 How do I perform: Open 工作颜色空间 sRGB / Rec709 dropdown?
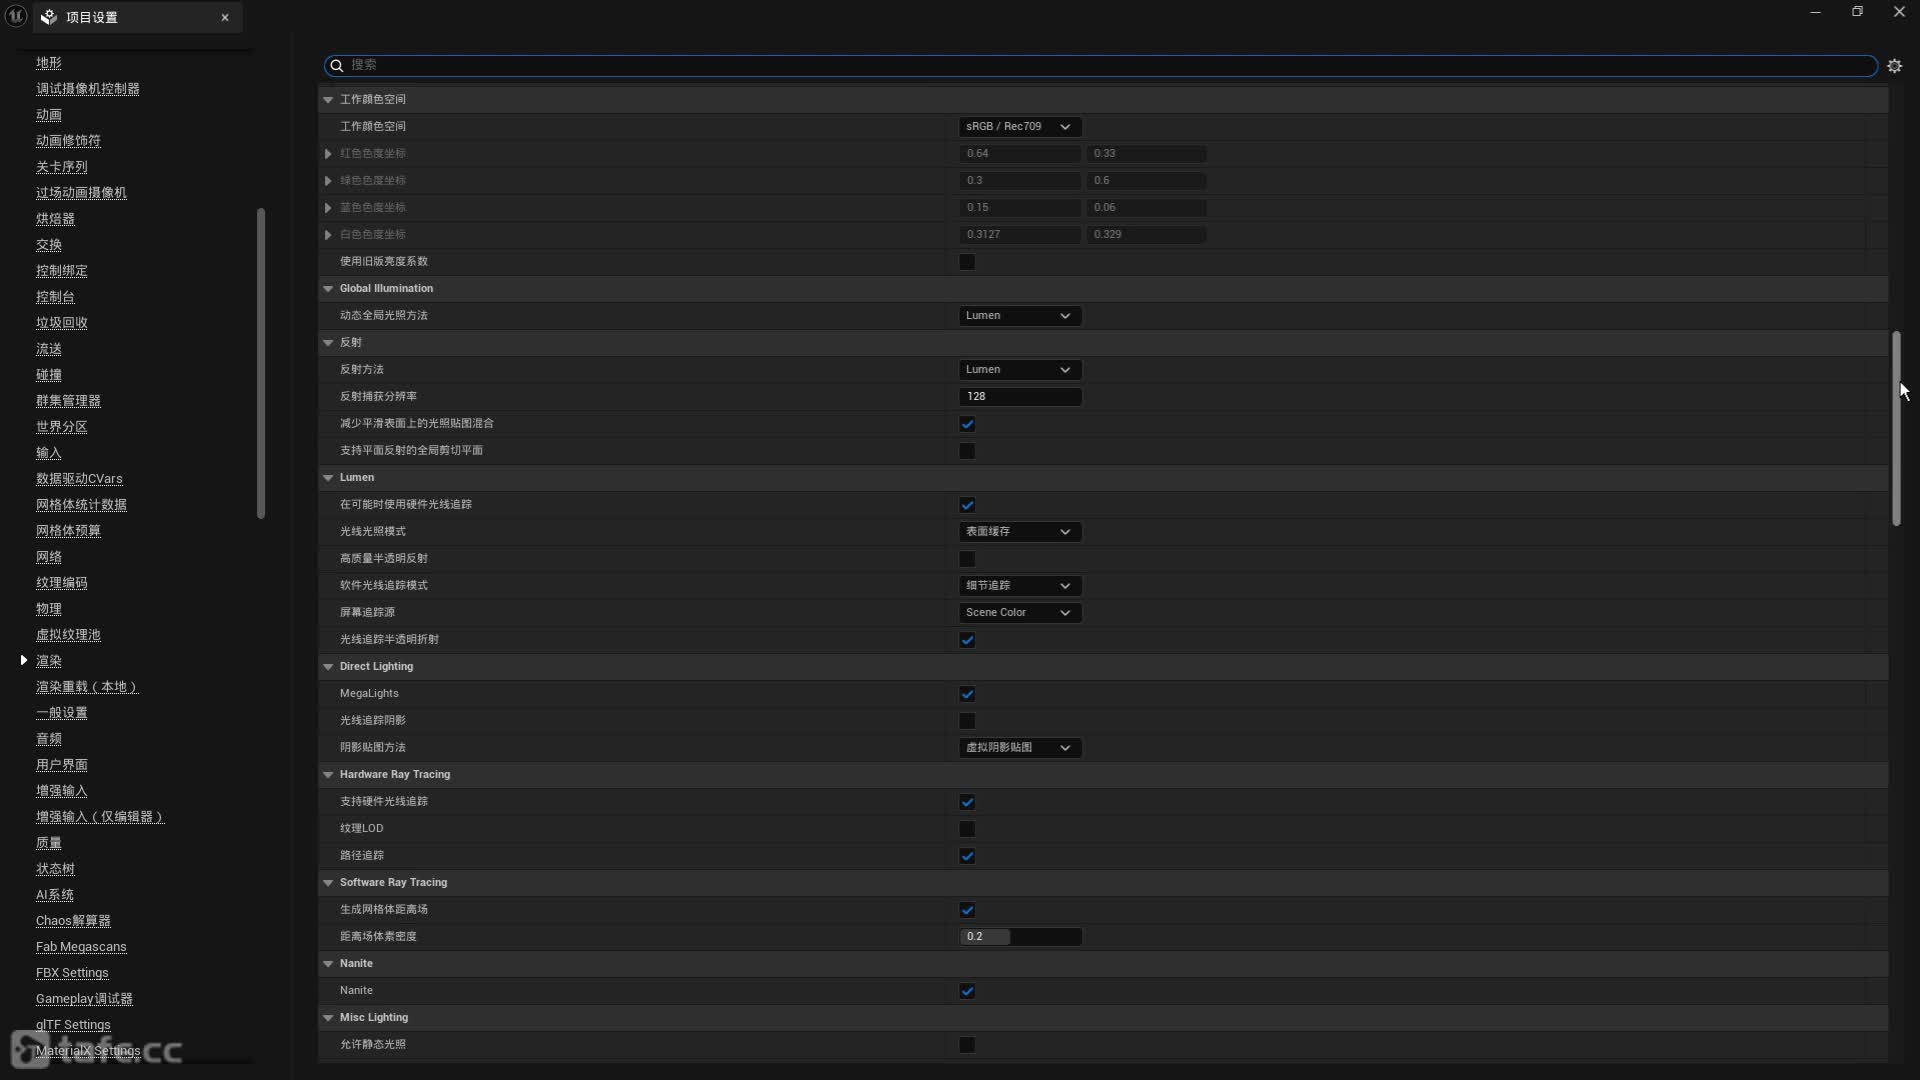click(1019, 127)
